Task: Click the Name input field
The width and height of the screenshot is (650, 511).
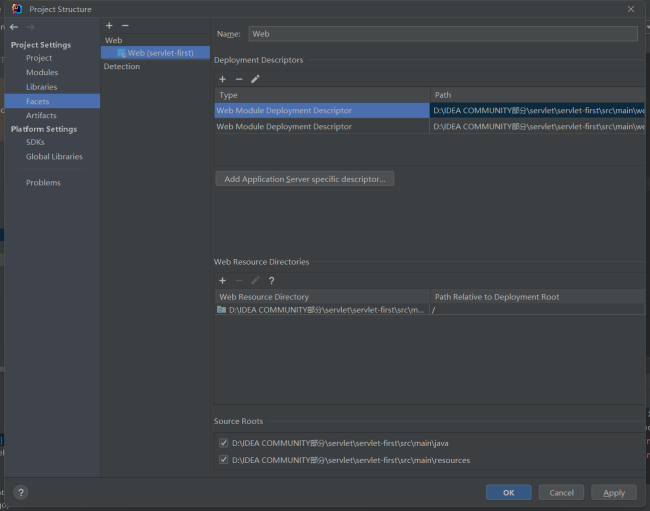Action: (x=442, y=34)
